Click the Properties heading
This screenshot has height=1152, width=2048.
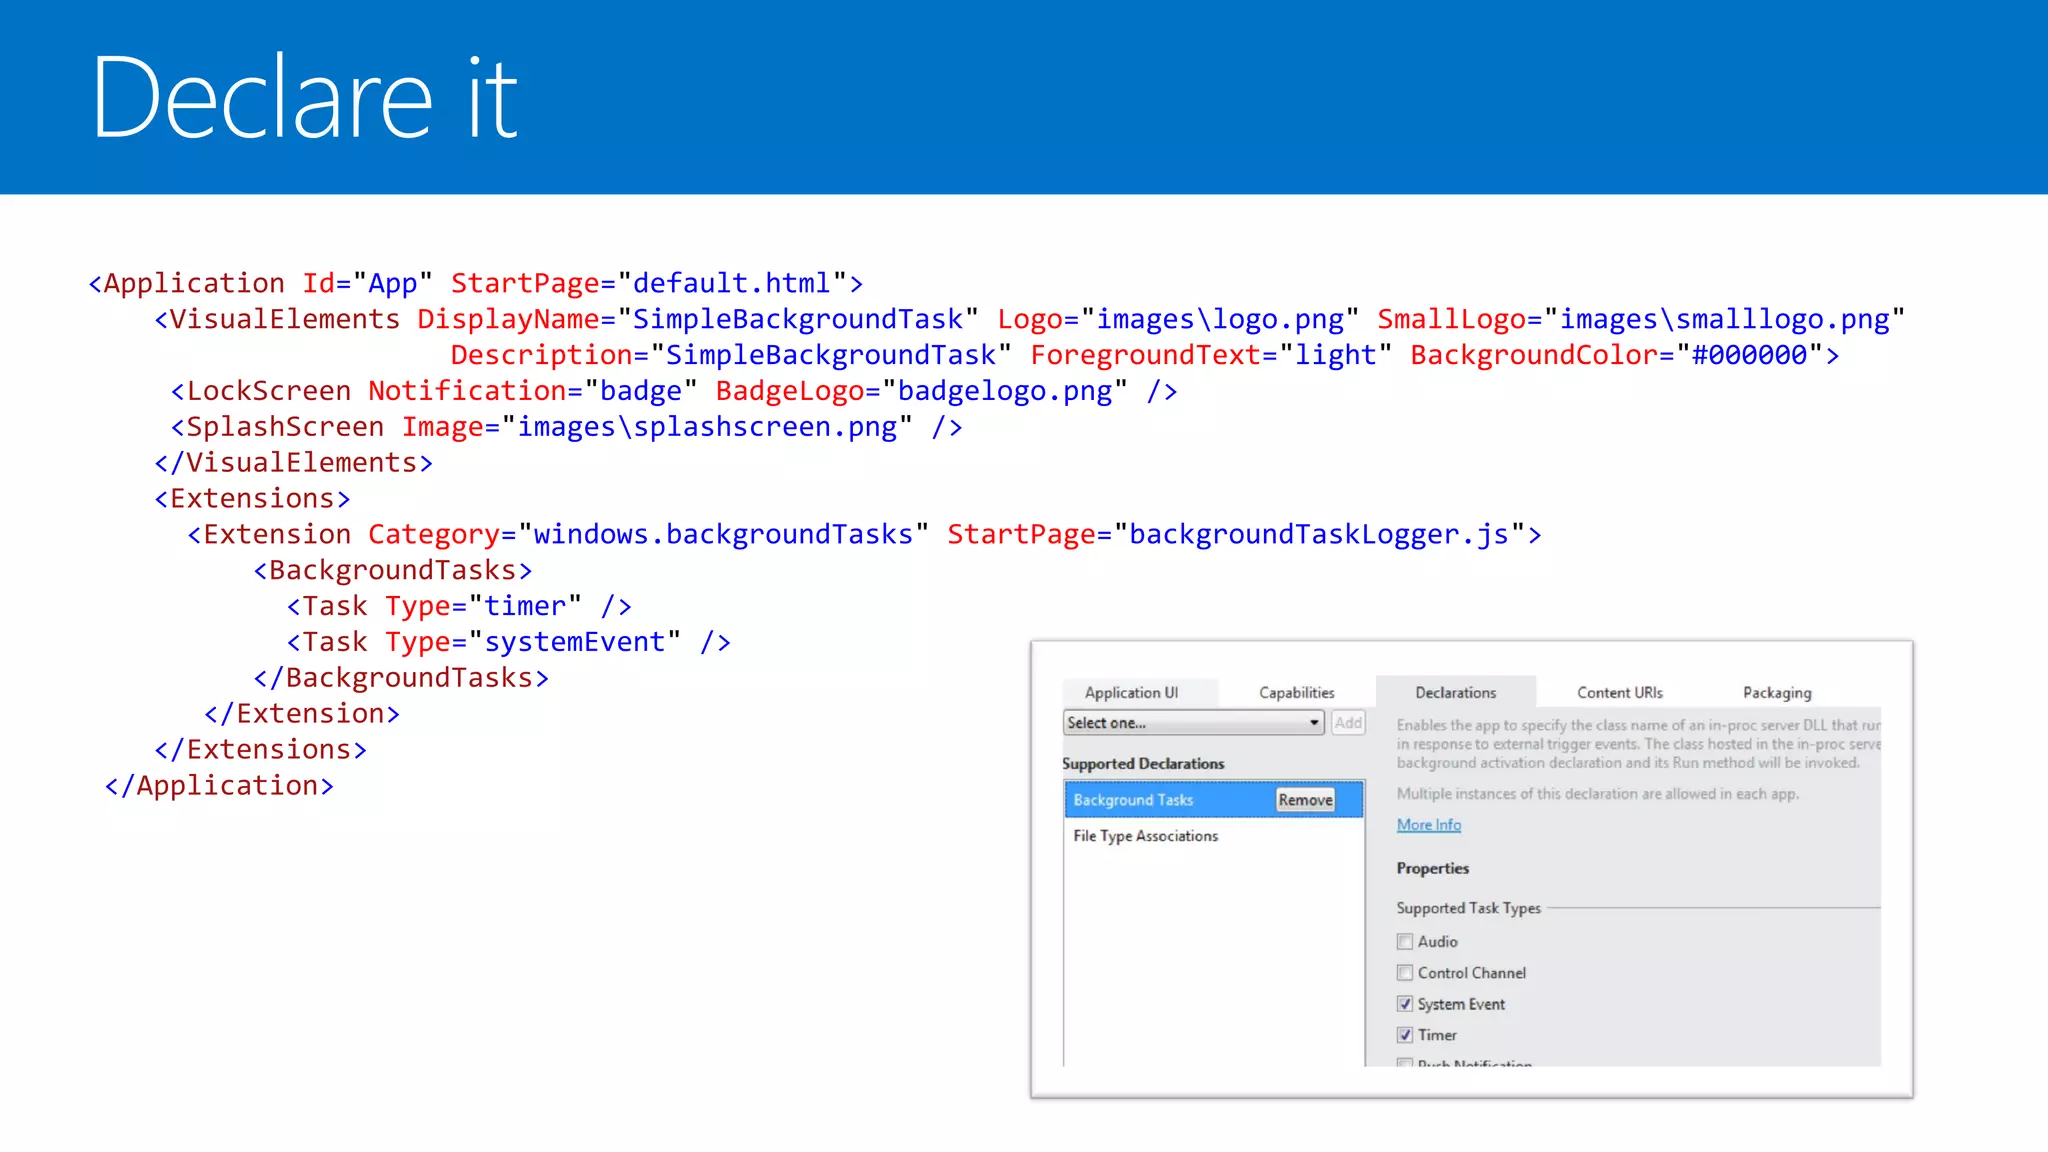tap(1432, 868)
